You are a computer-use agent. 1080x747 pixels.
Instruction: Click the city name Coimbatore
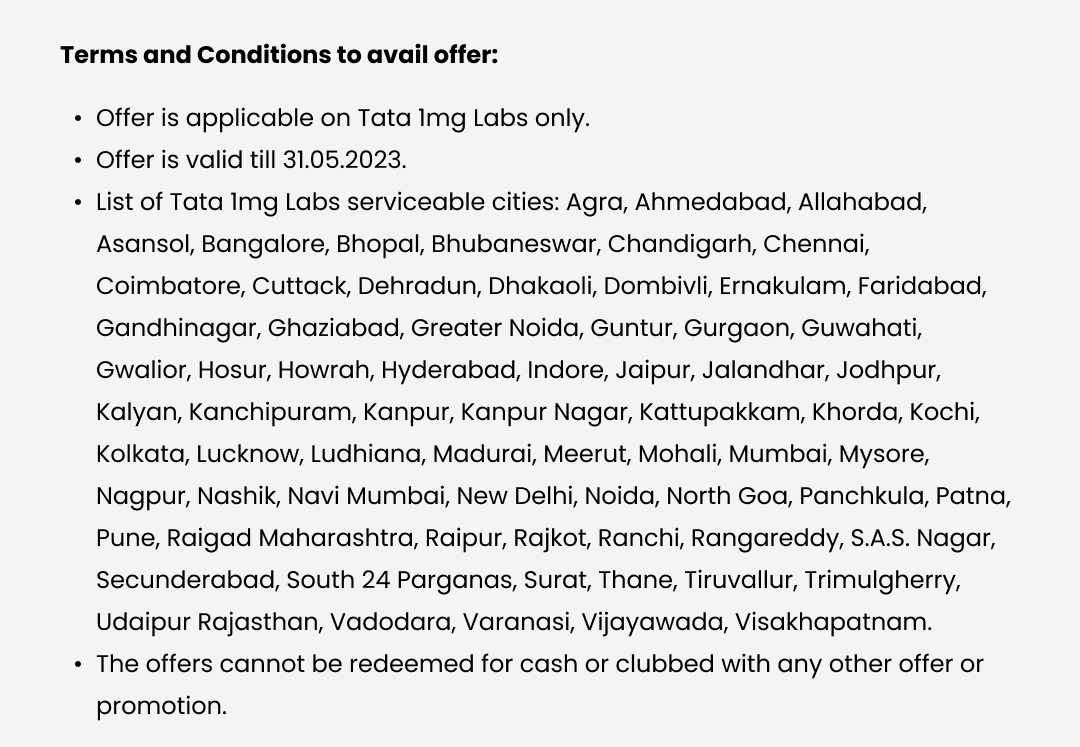tap(168, 286)
